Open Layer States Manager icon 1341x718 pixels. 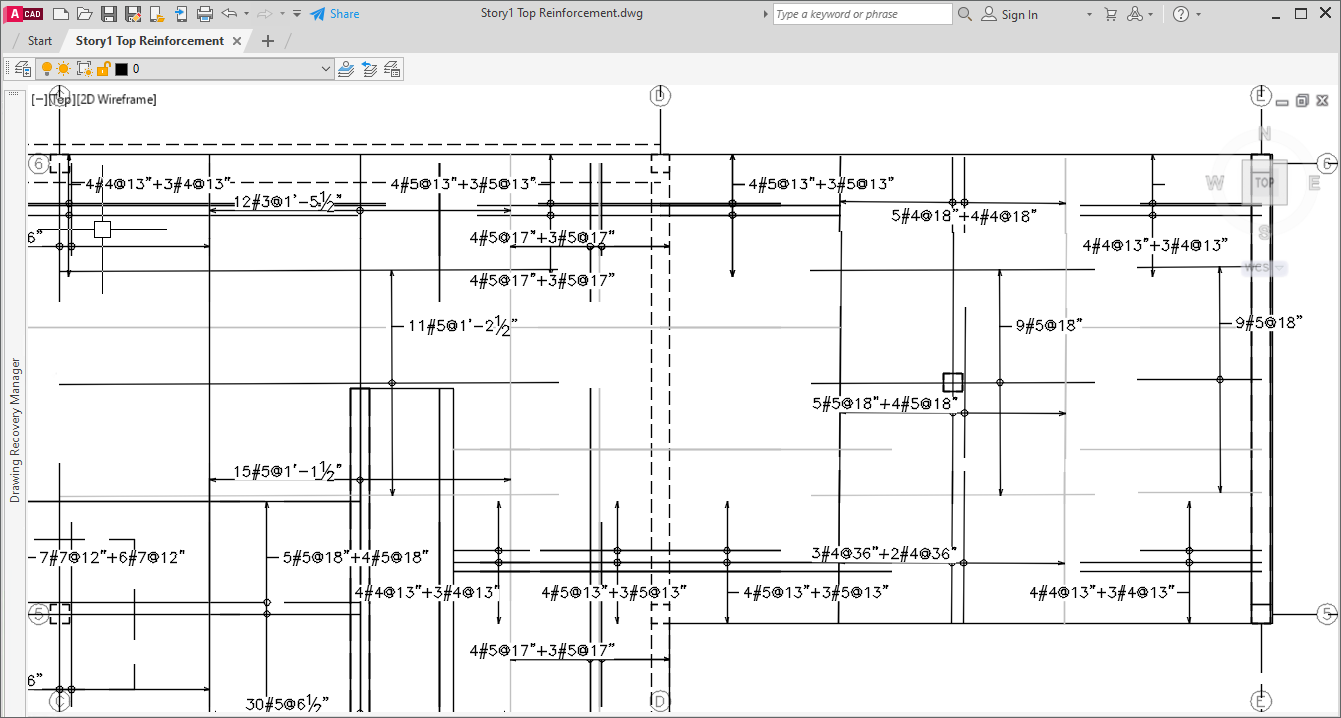point(392,69)
